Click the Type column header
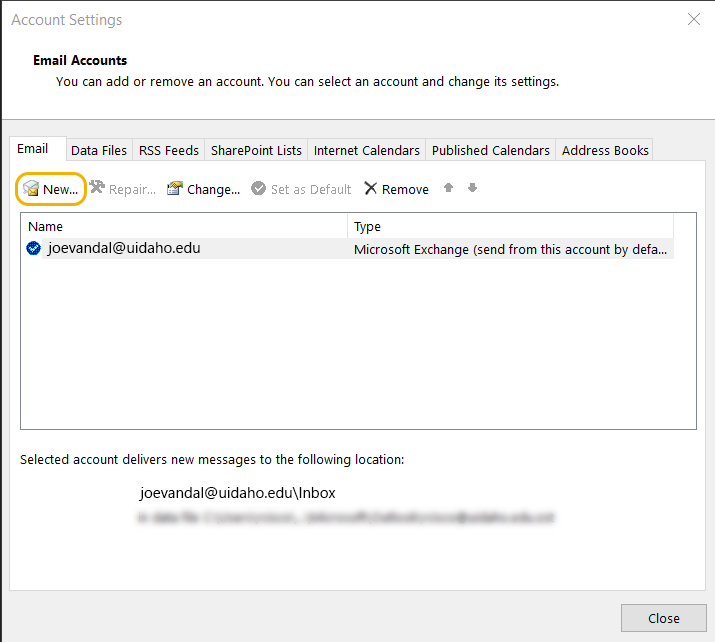 (x=510, y=227)
